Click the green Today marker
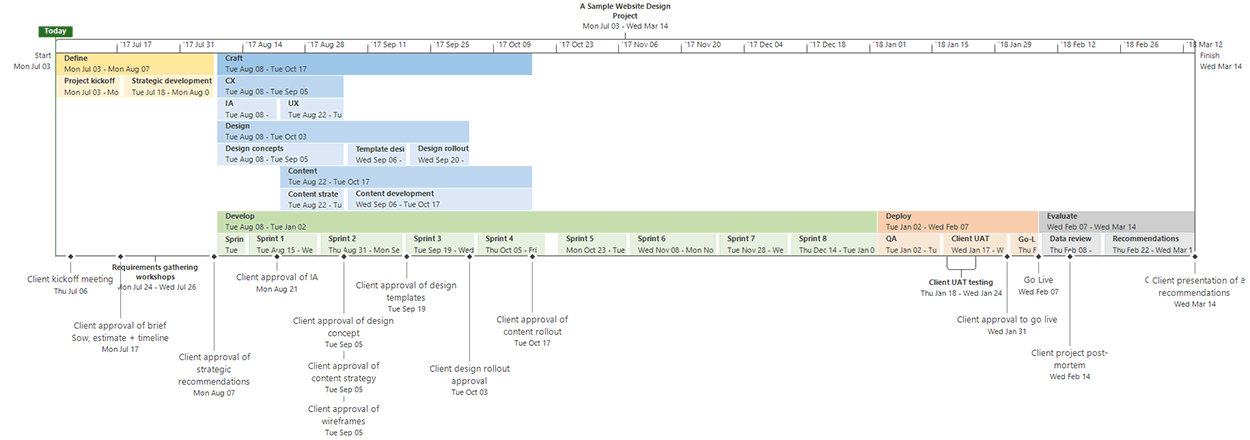This screenshot has width=1250, height=440. pos(55,32)
